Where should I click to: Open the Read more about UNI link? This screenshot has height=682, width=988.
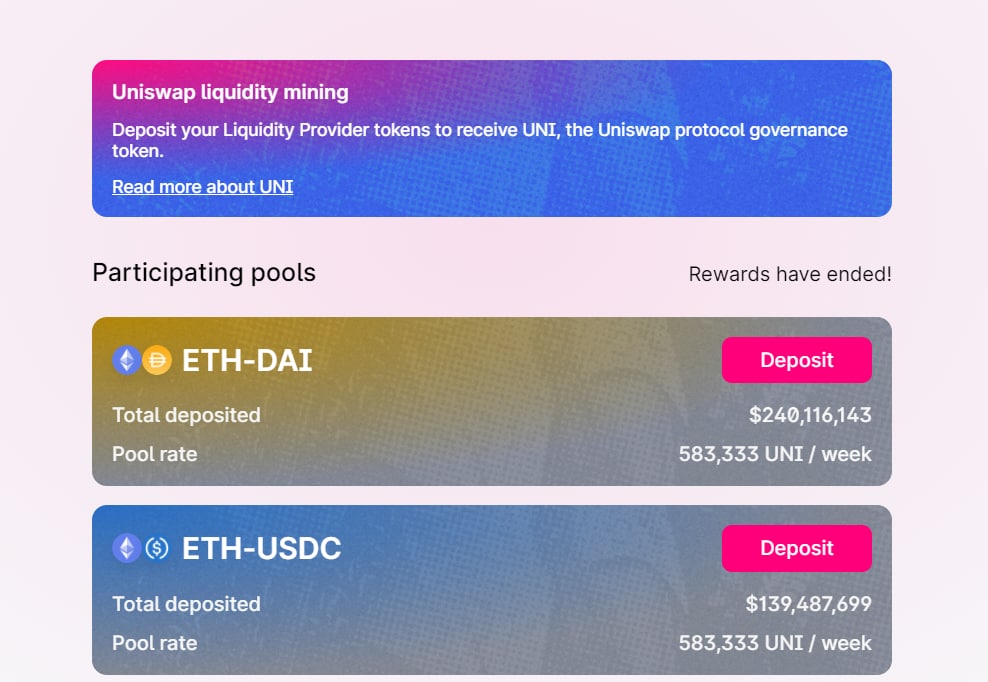[202, 187]
